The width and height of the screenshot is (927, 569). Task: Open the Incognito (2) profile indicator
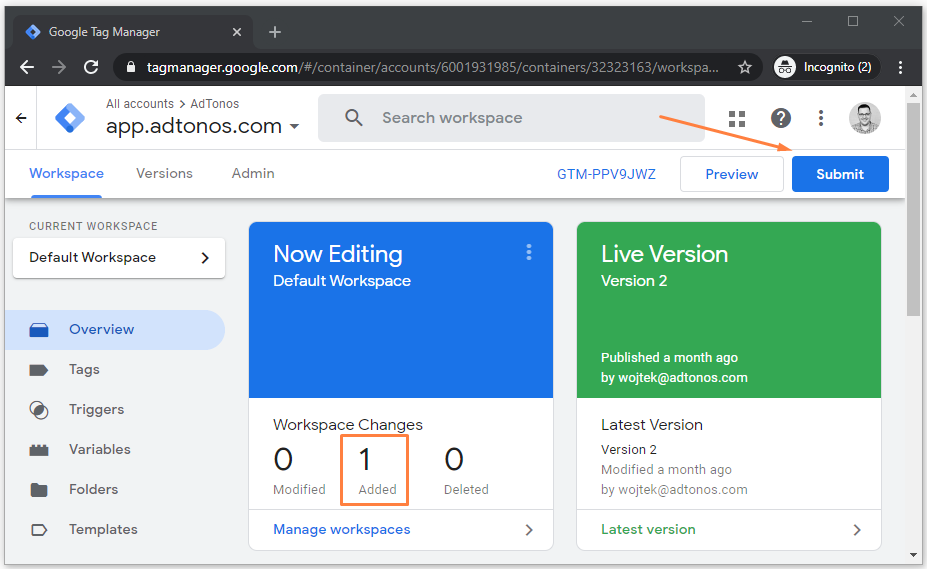coord(826,67)
